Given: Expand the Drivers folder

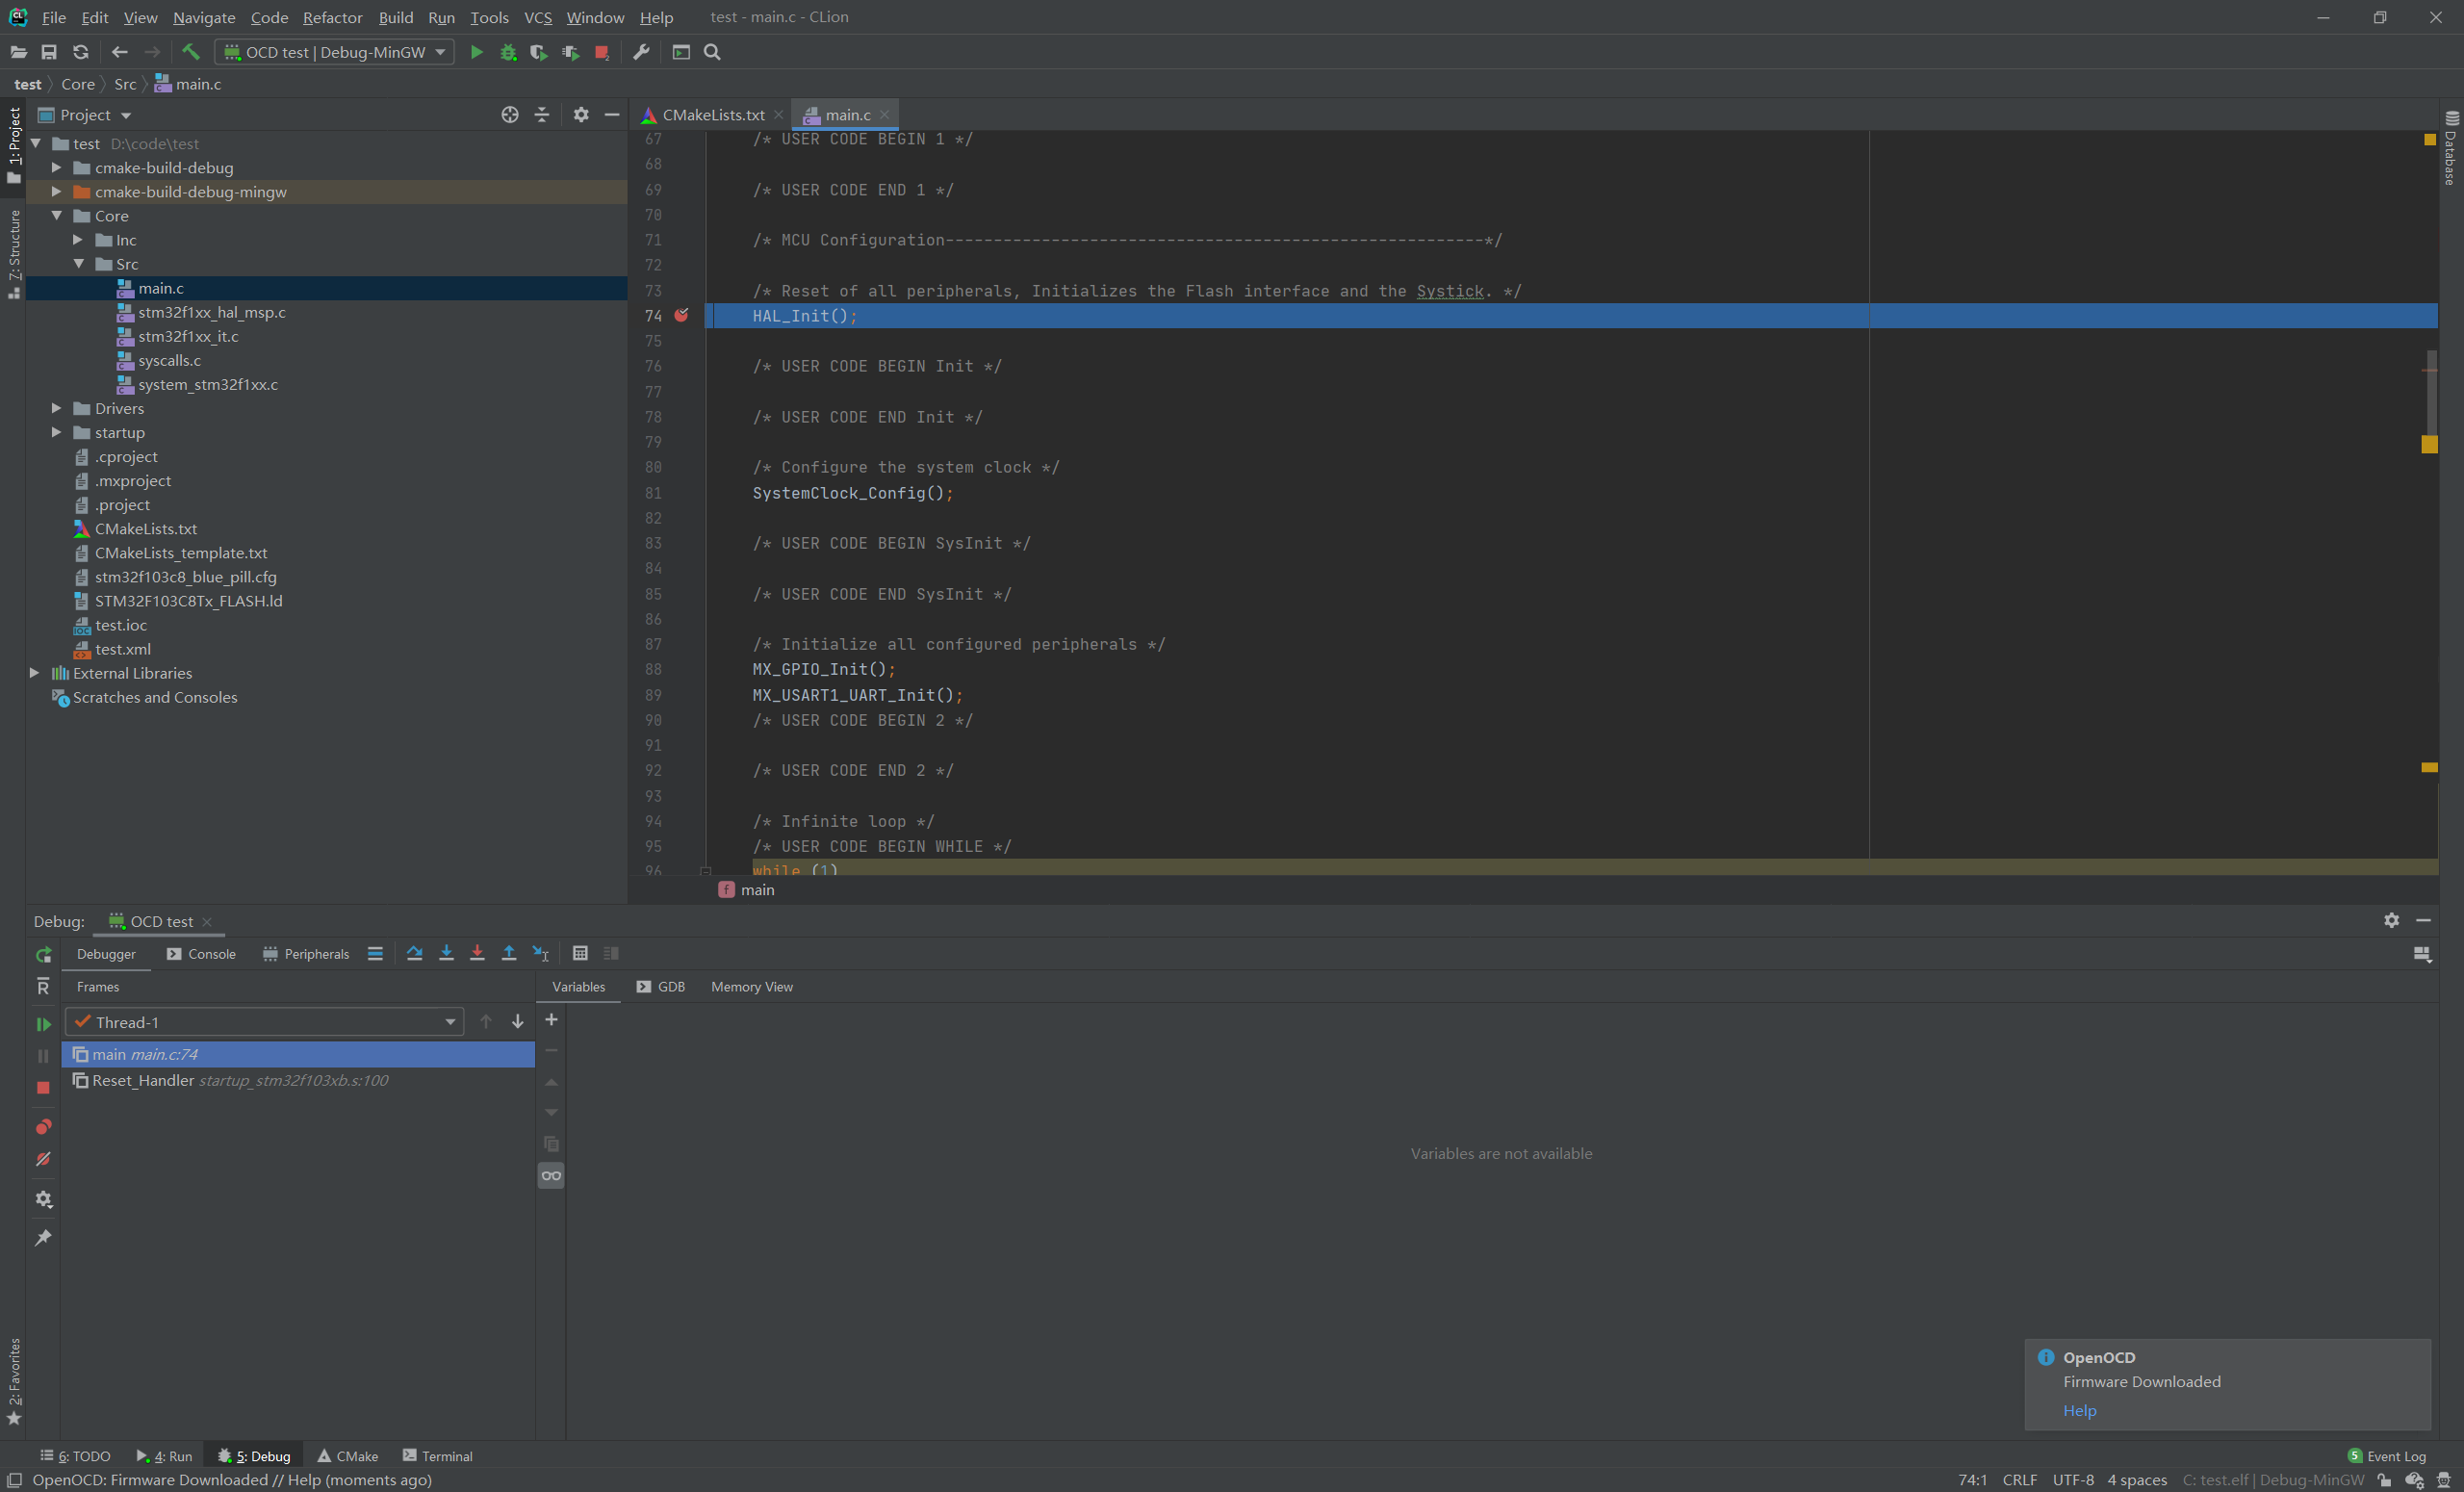Looking at the screenshot, I should click(57, 408).
